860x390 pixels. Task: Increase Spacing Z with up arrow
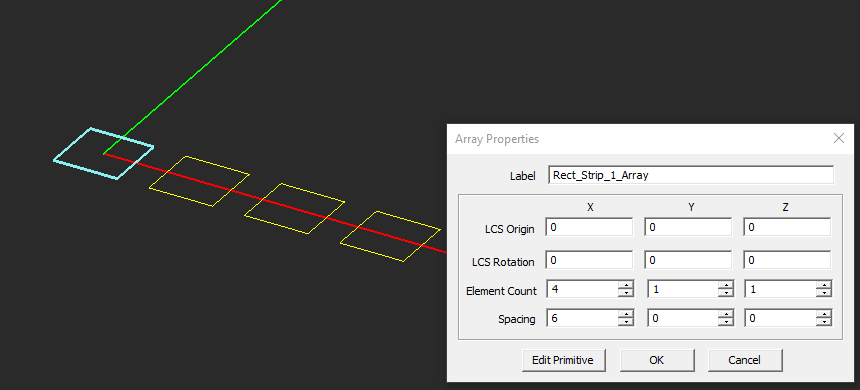824,314
